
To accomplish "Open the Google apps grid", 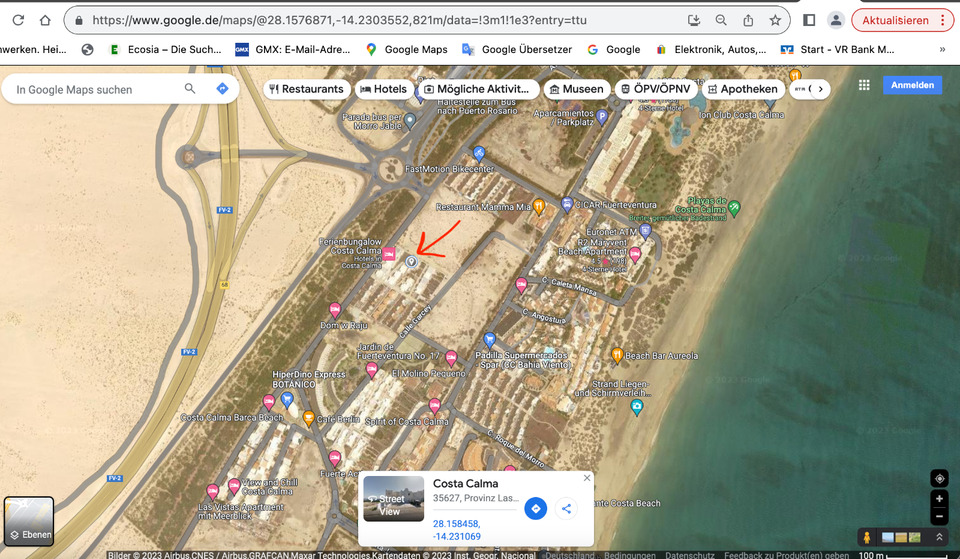I will [x=864, y=85].
